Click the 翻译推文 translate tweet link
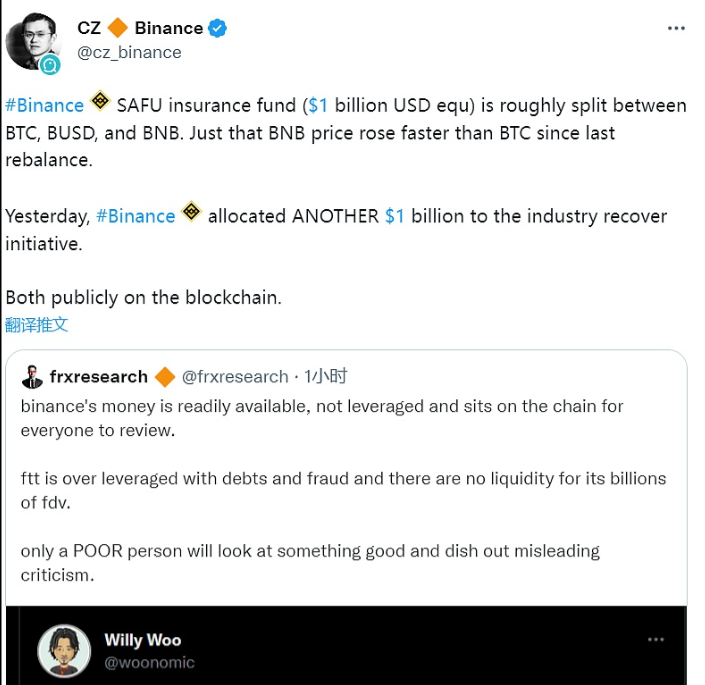 (37, 325)
